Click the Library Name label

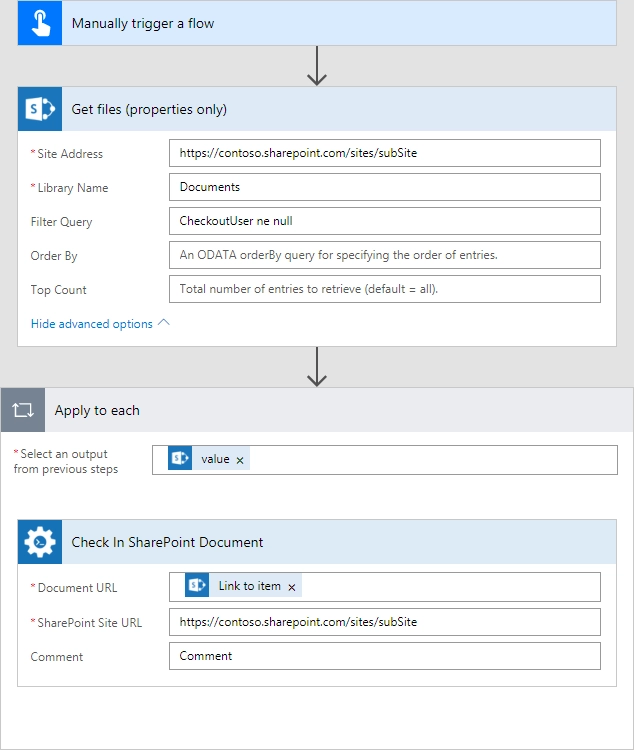73,188
